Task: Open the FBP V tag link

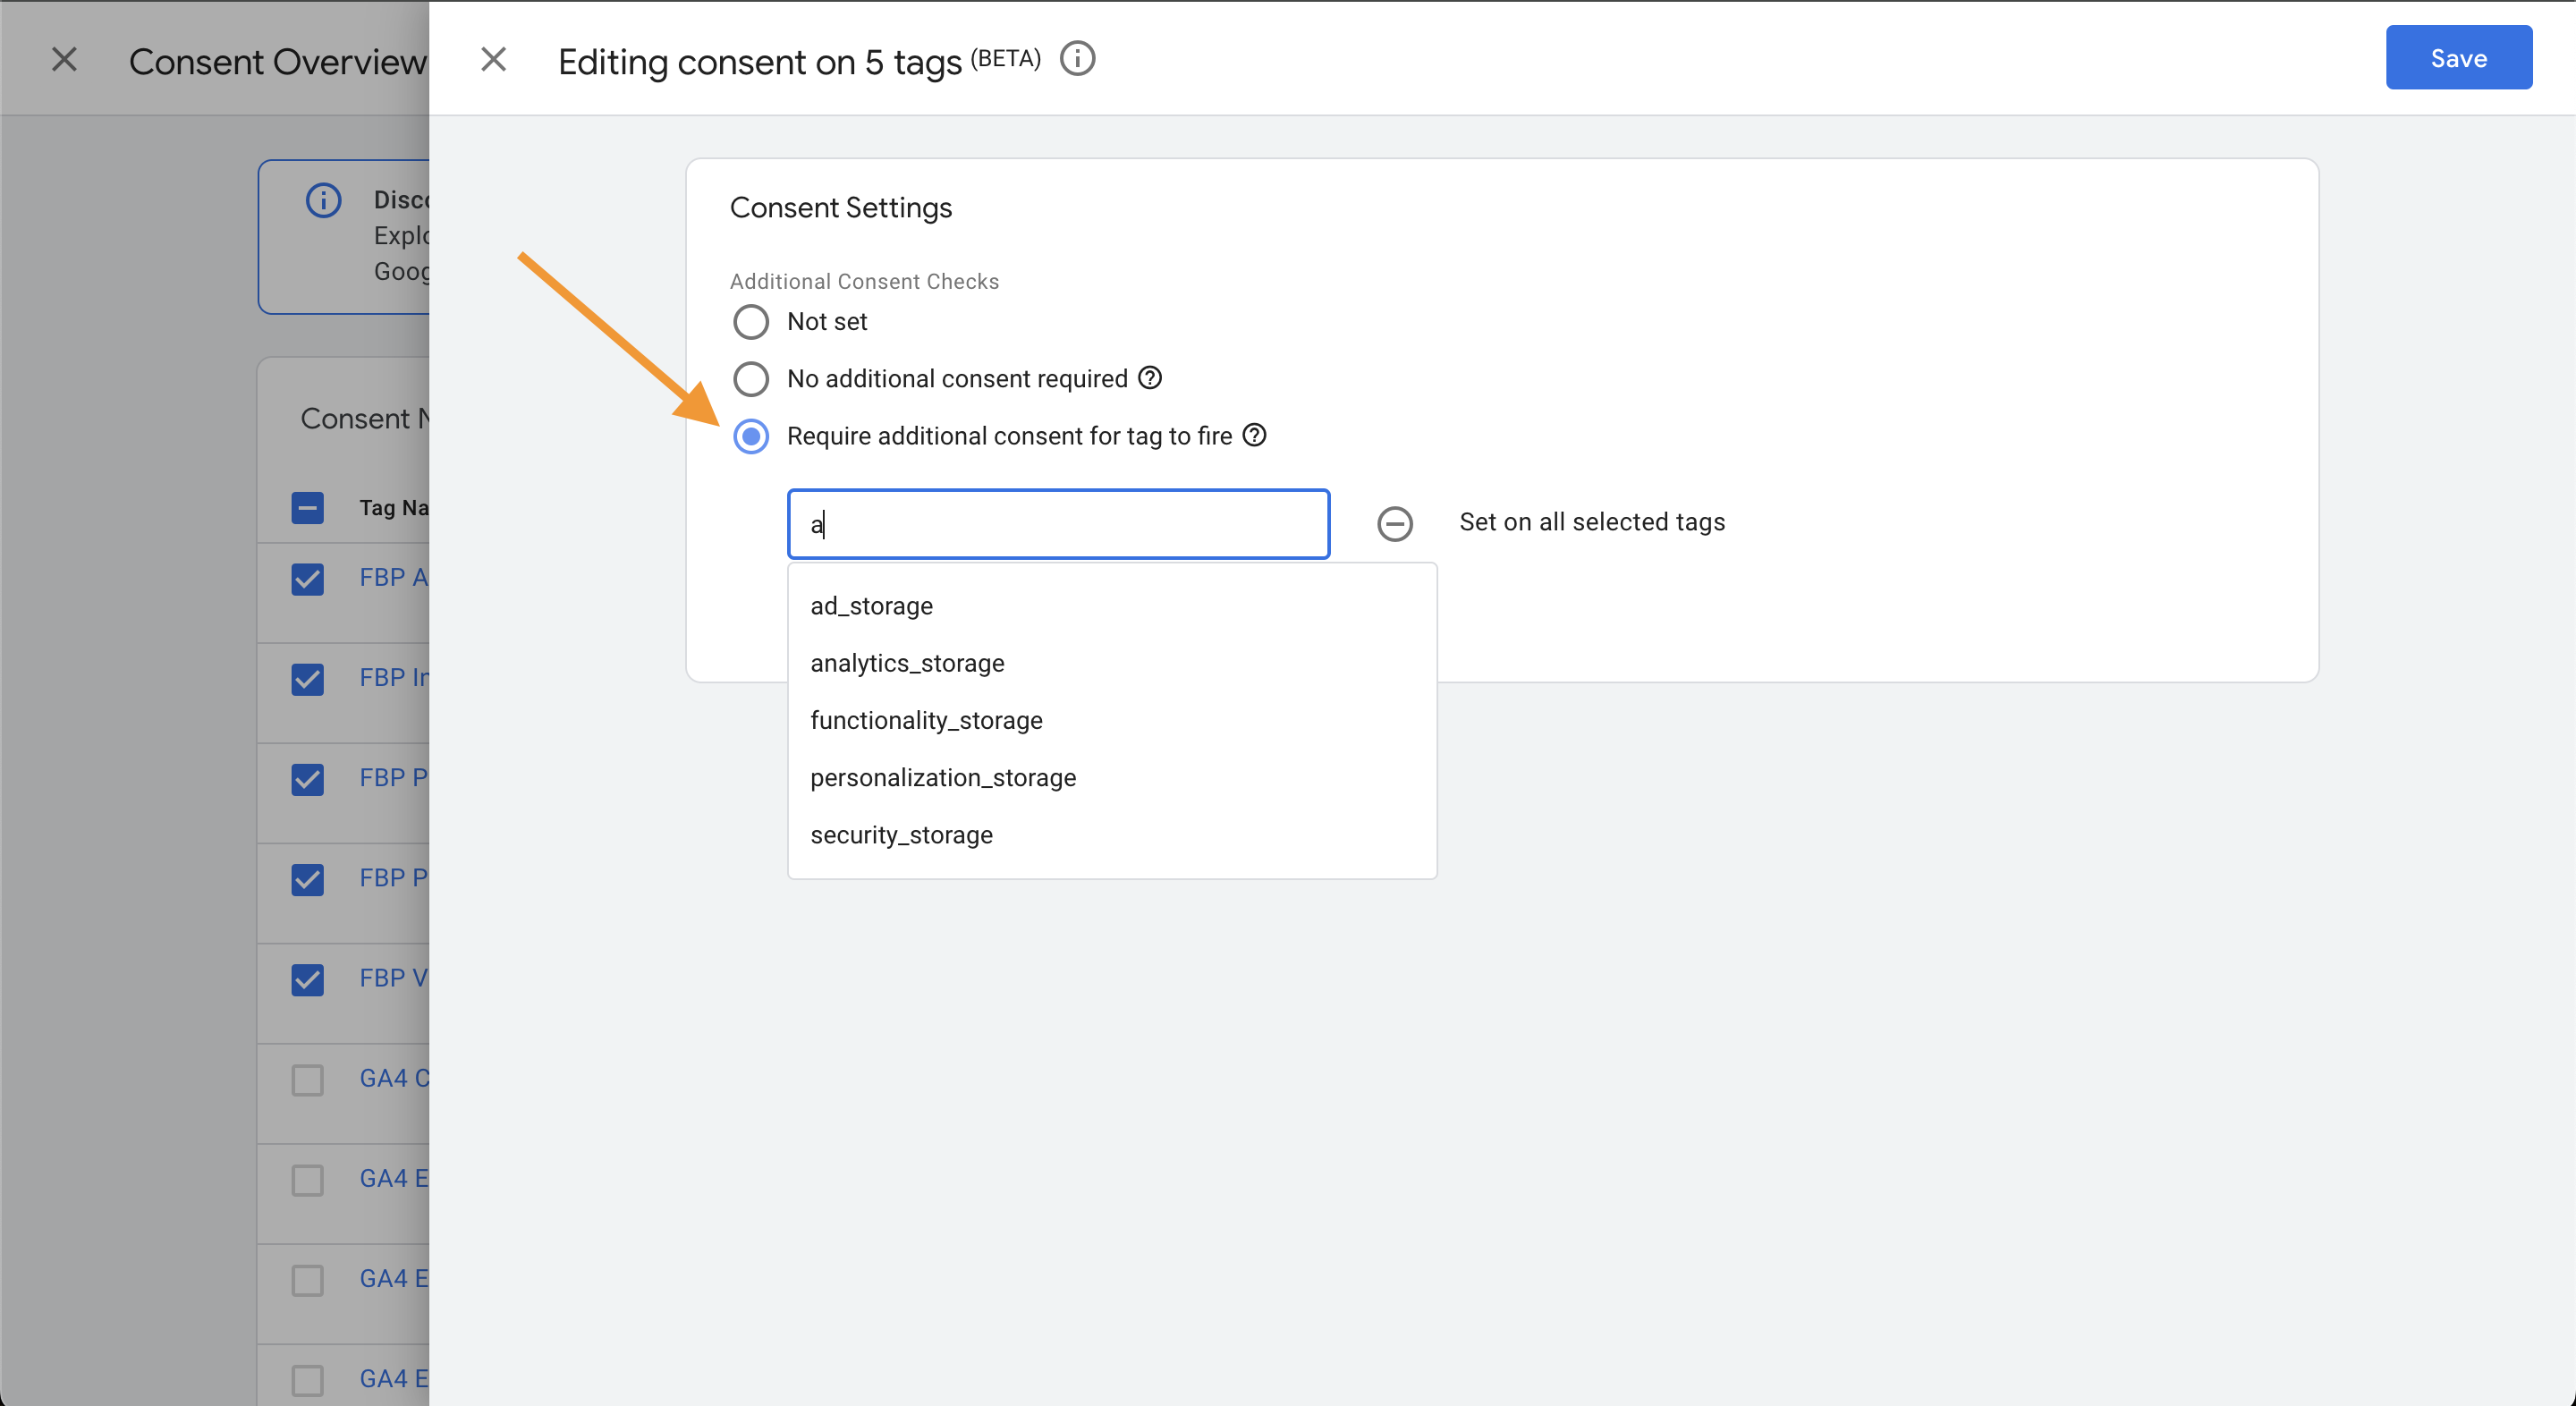Action: pos(394,977)
